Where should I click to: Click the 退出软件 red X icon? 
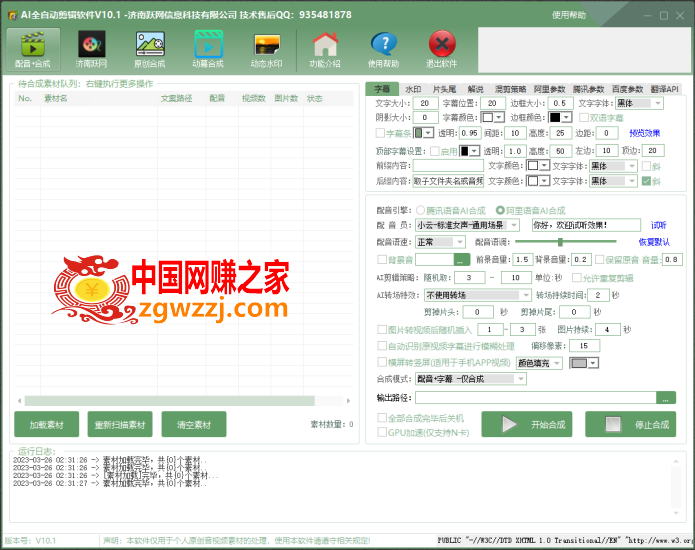[x=442, y=49]
